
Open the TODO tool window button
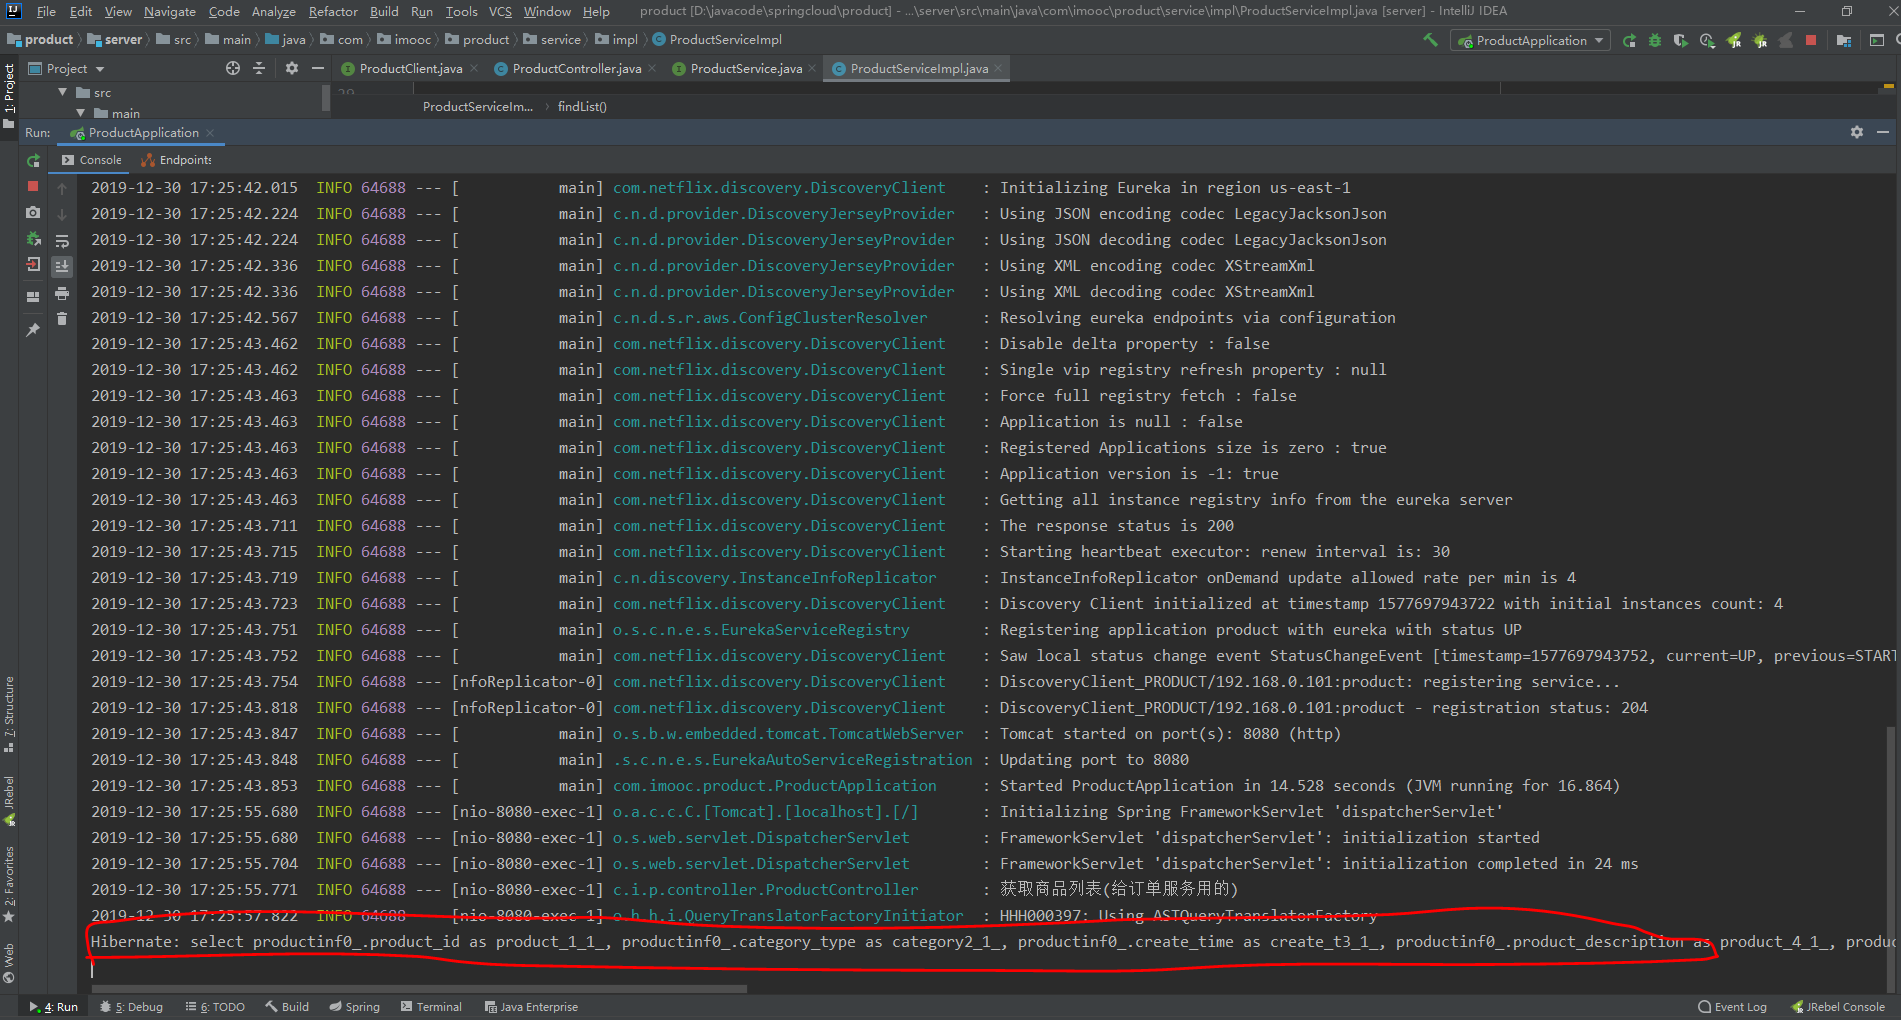coord(215,1007)
